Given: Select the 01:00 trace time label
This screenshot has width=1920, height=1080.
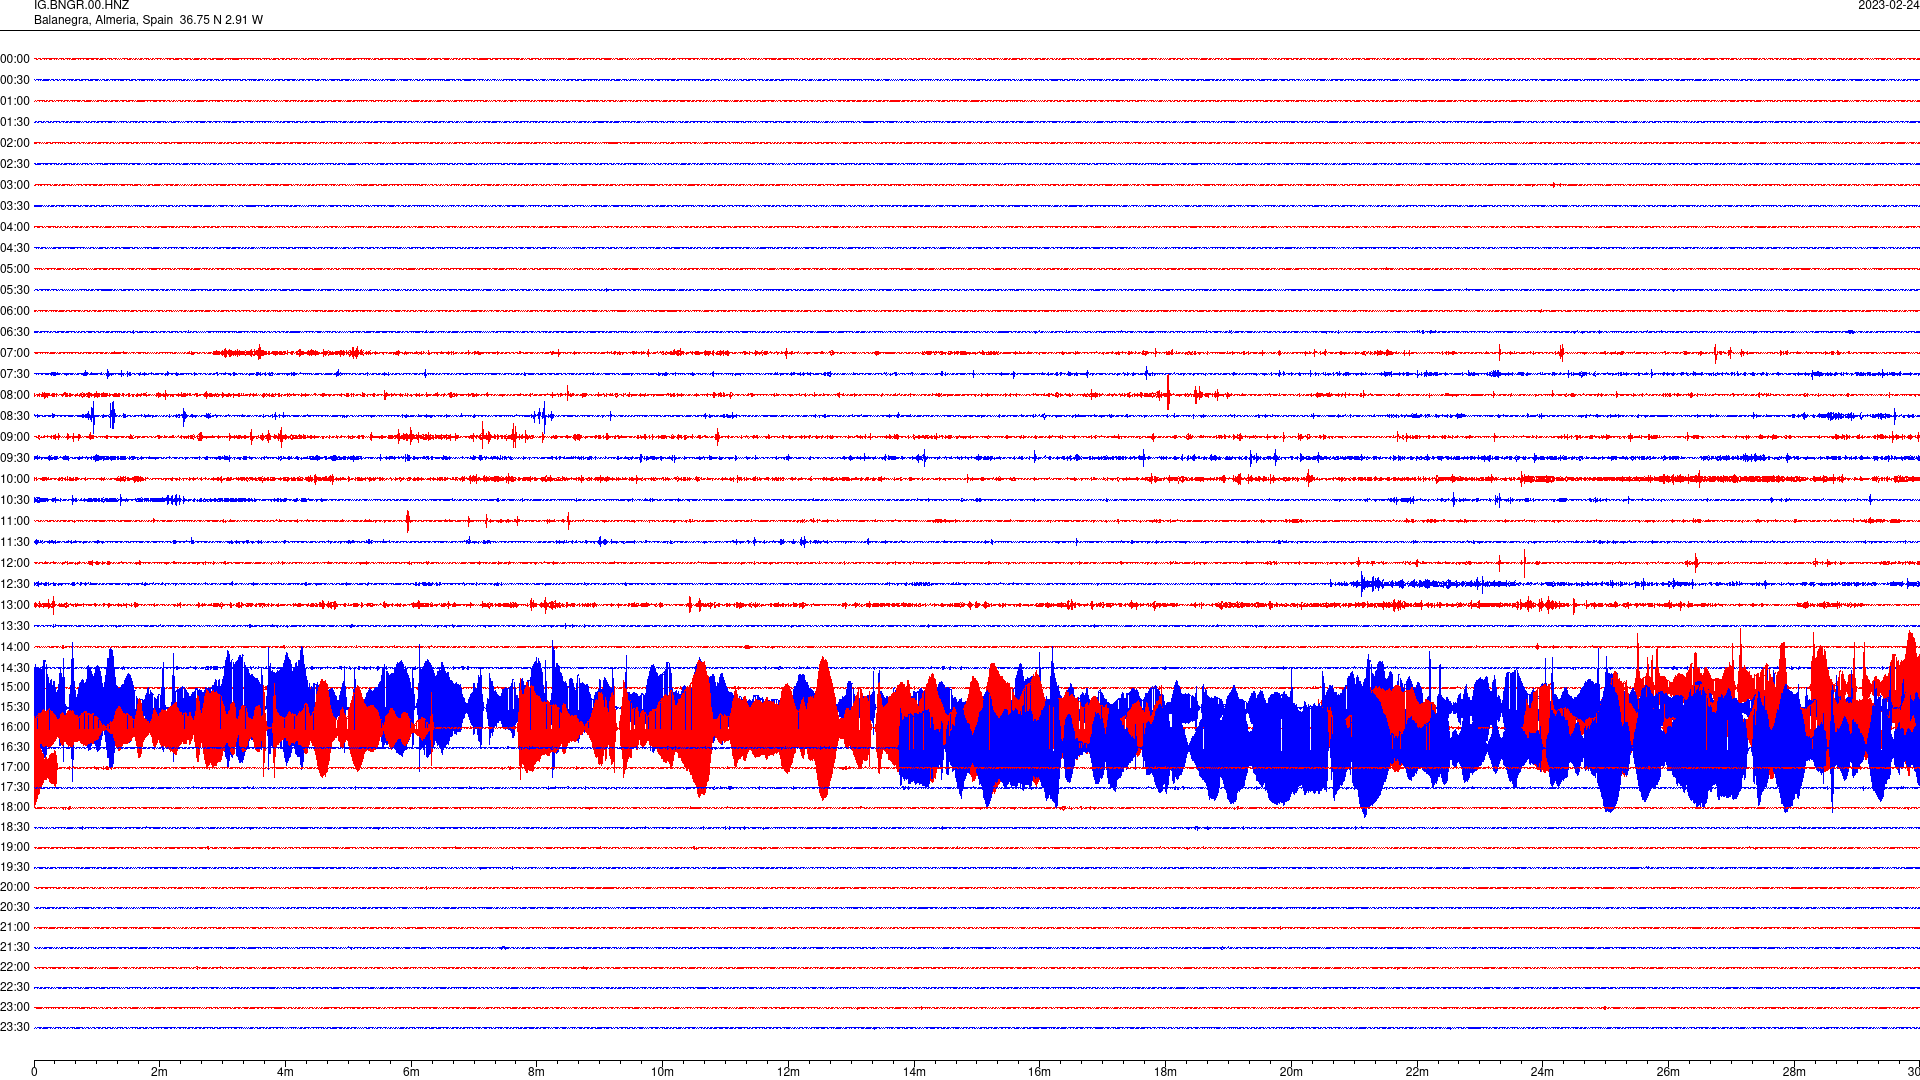Looking at the screenshot, I should click(15, 101).
